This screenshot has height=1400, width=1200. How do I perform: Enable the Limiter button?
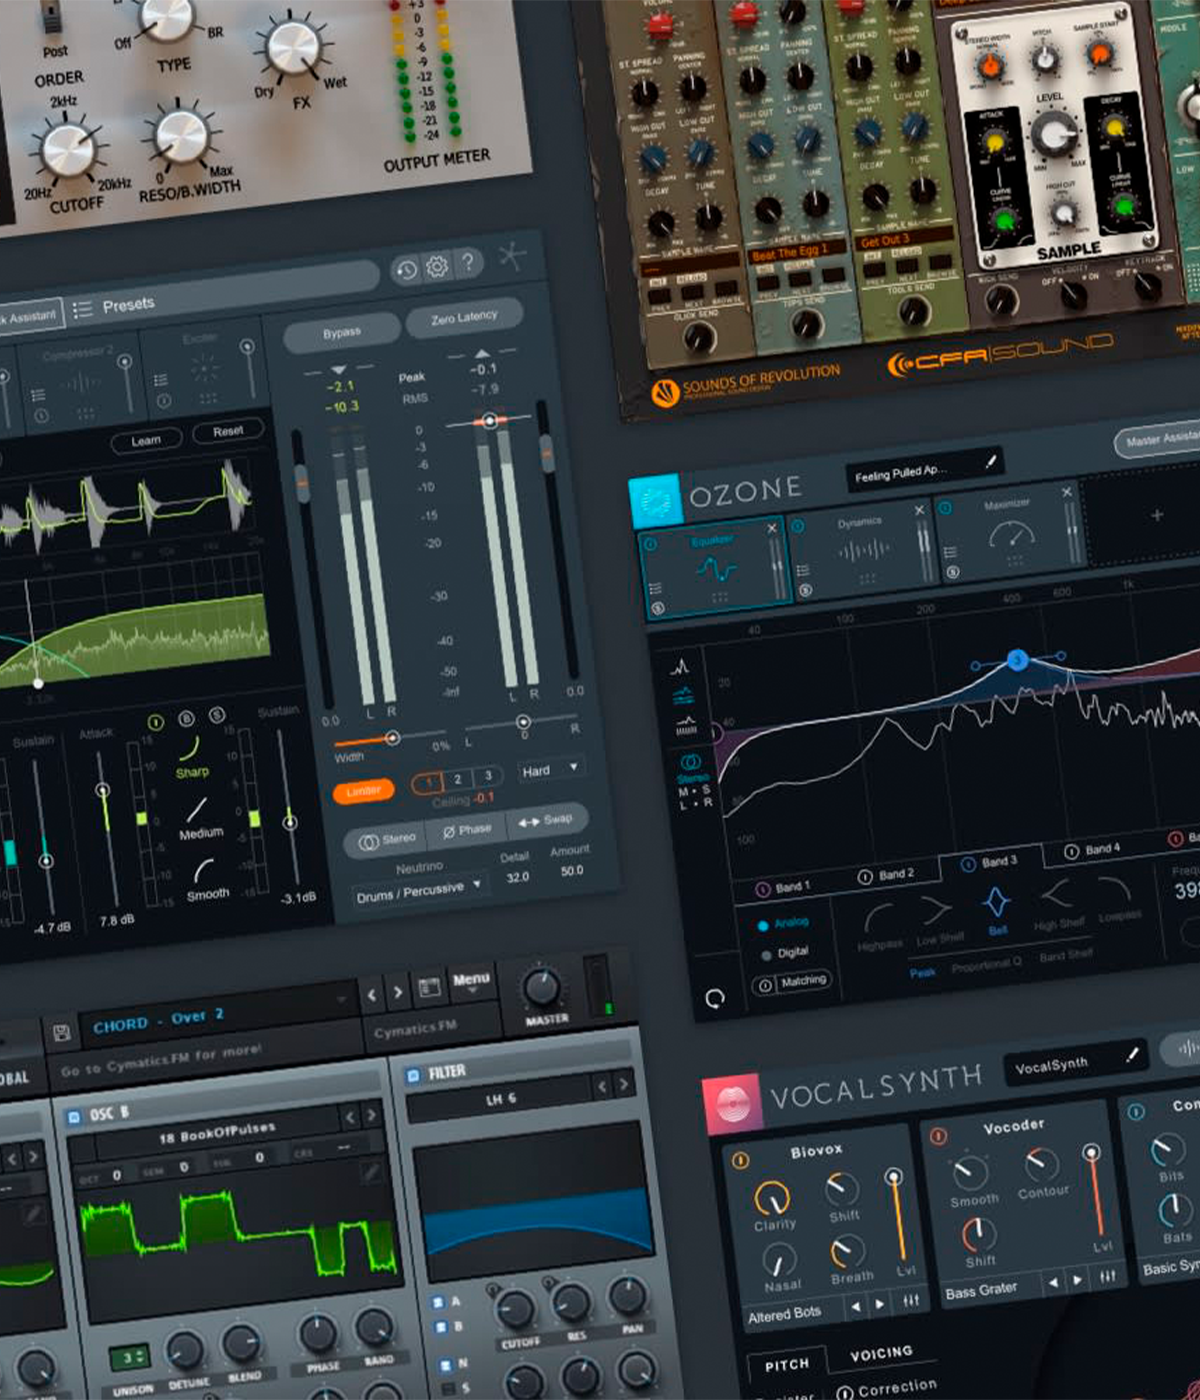(x=363, y=791)
